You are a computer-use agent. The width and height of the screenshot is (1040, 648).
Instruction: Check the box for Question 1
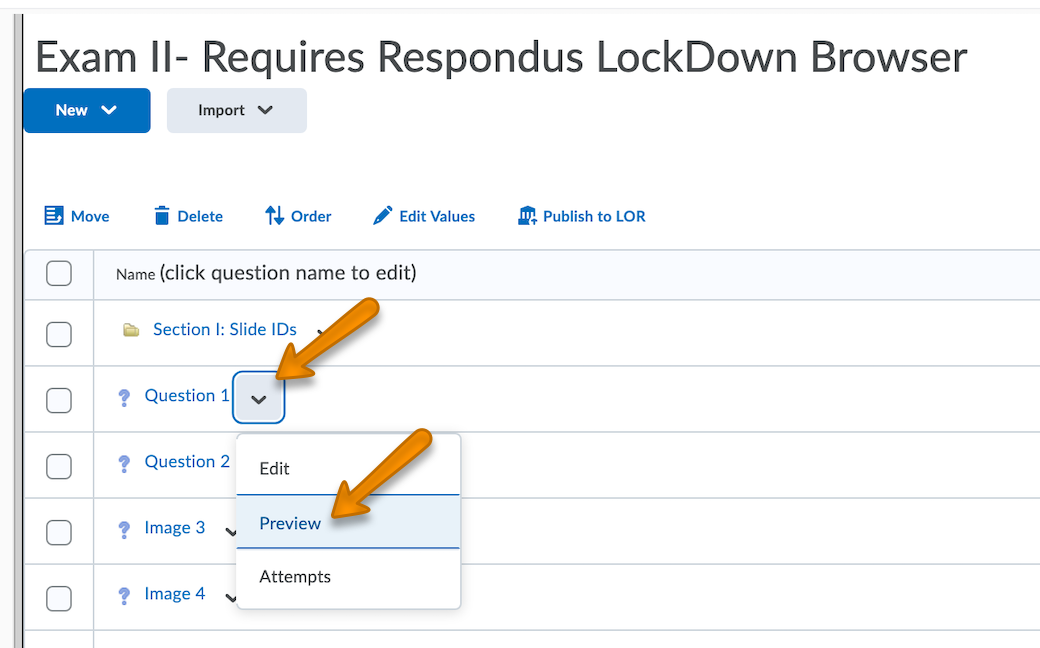pos(59,400)
